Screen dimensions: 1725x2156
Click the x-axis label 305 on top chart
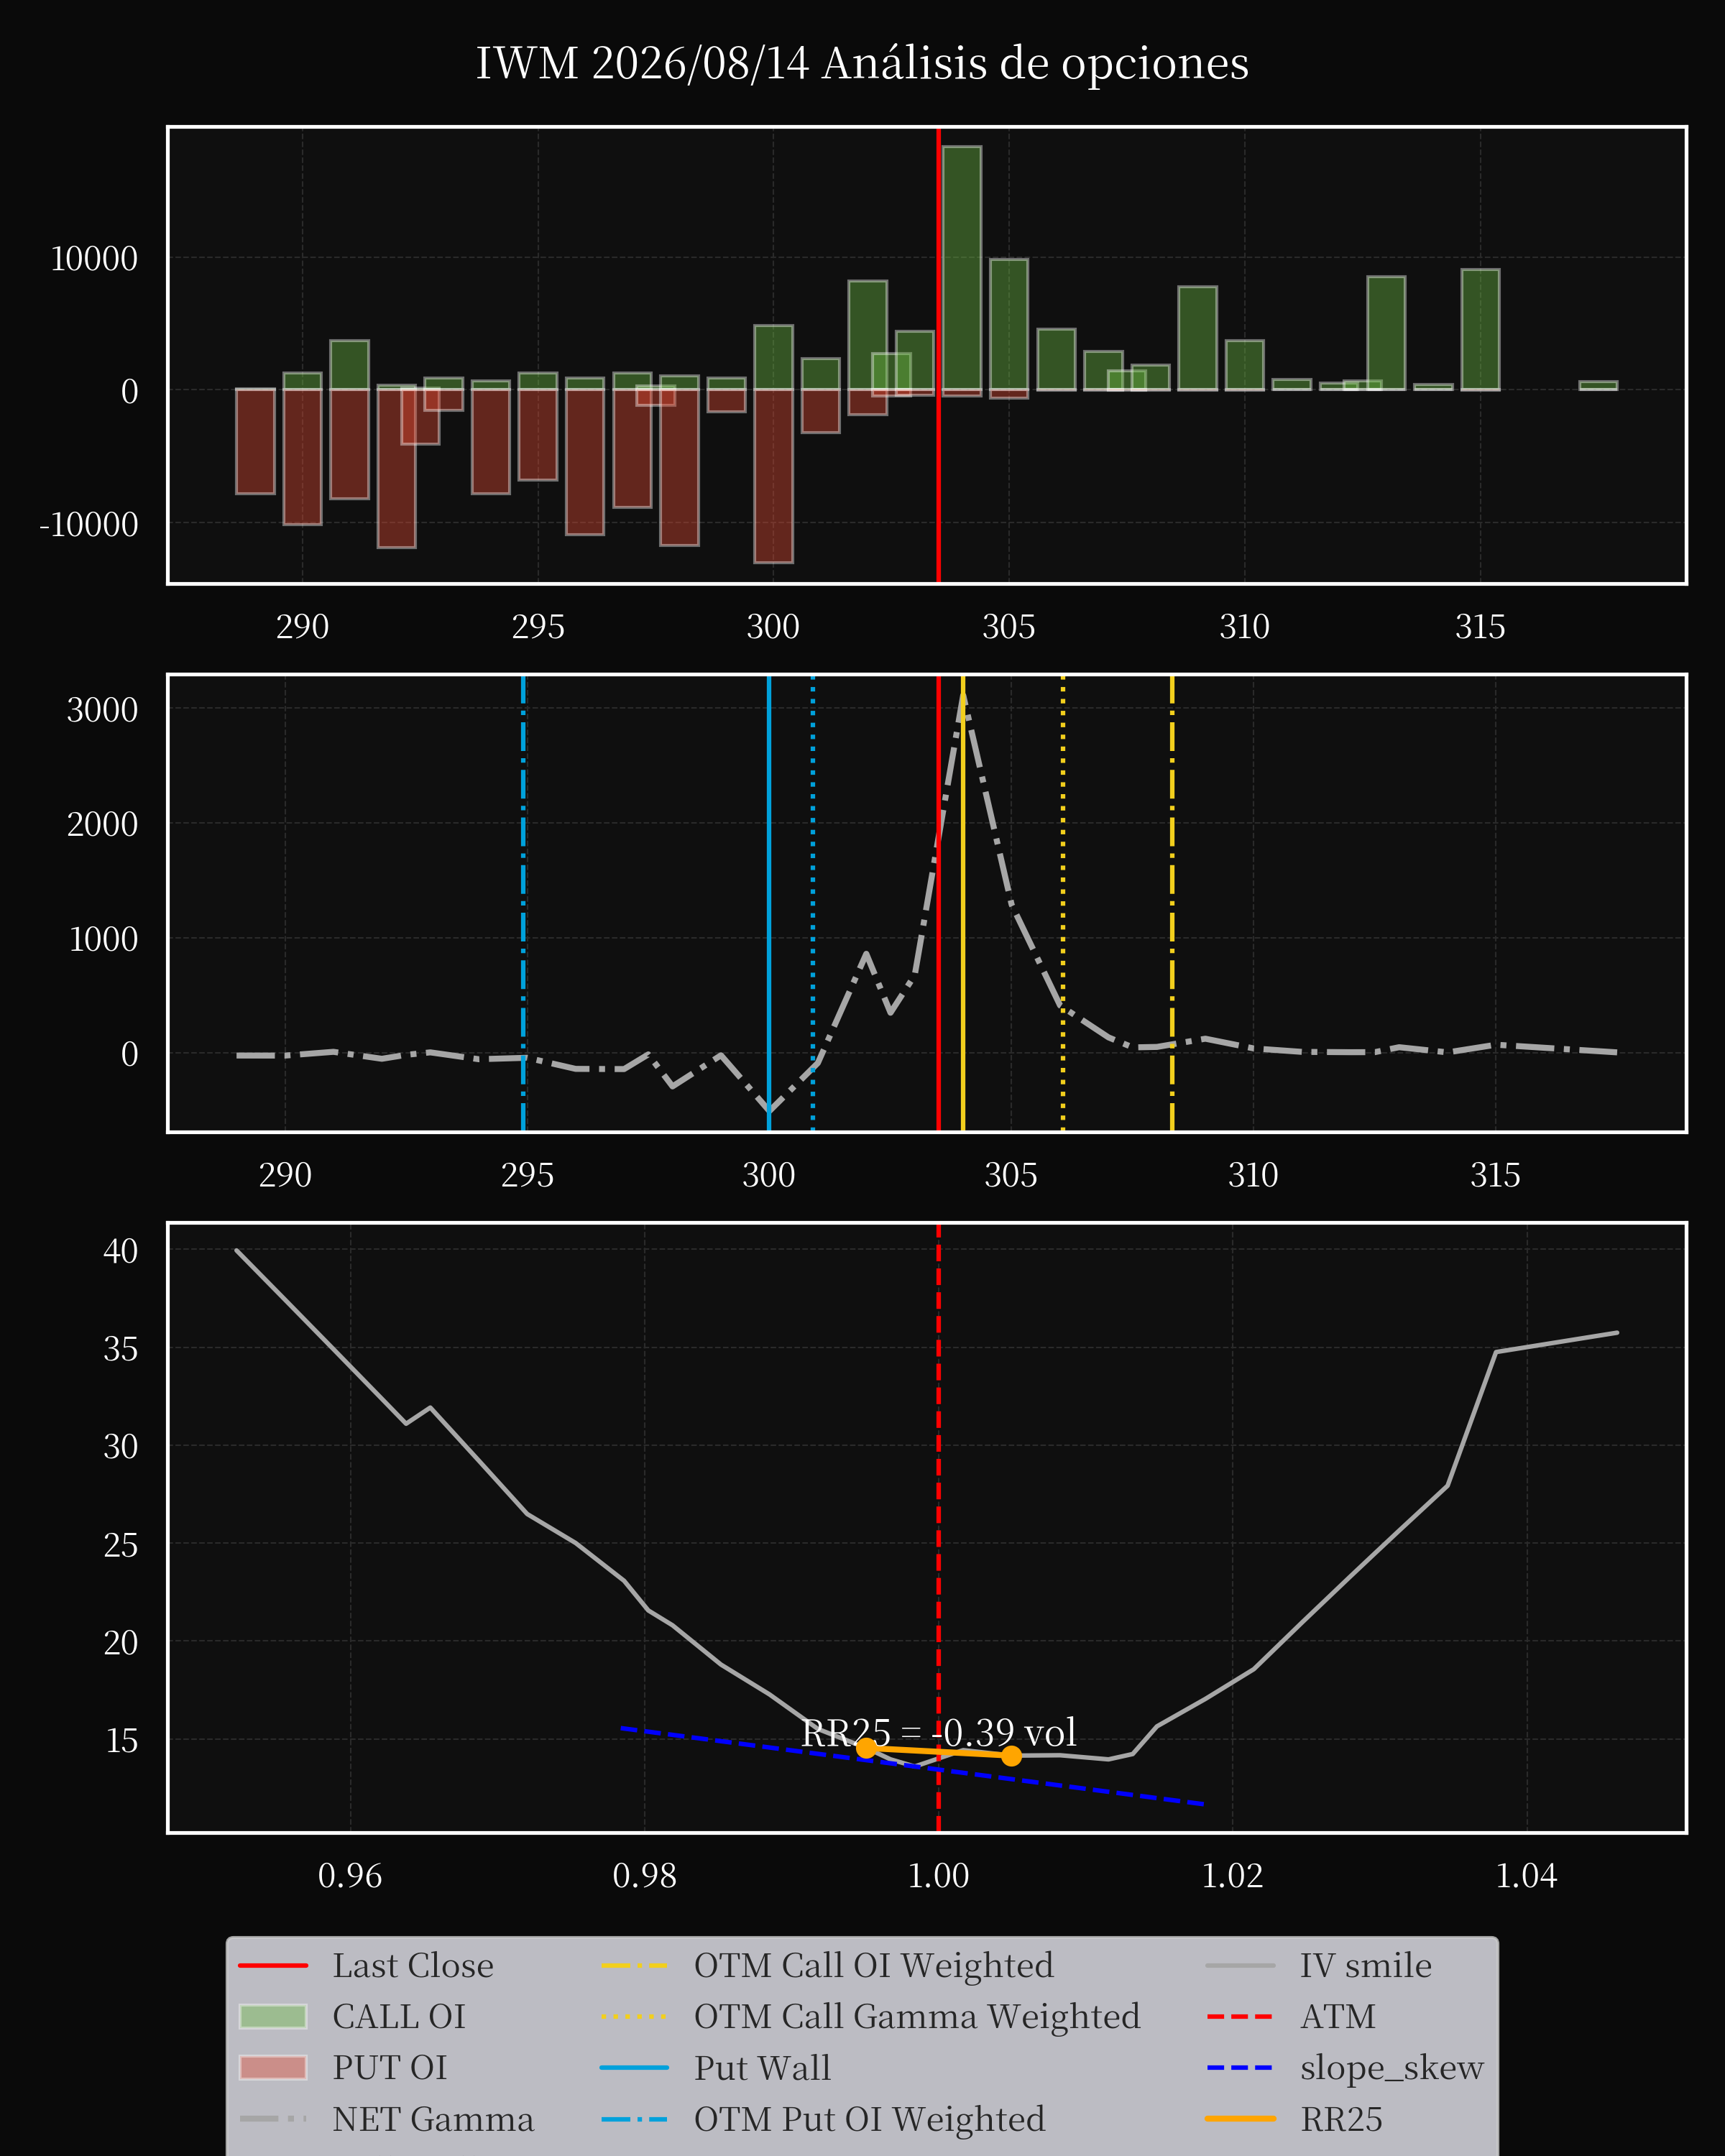[1008, 627]
